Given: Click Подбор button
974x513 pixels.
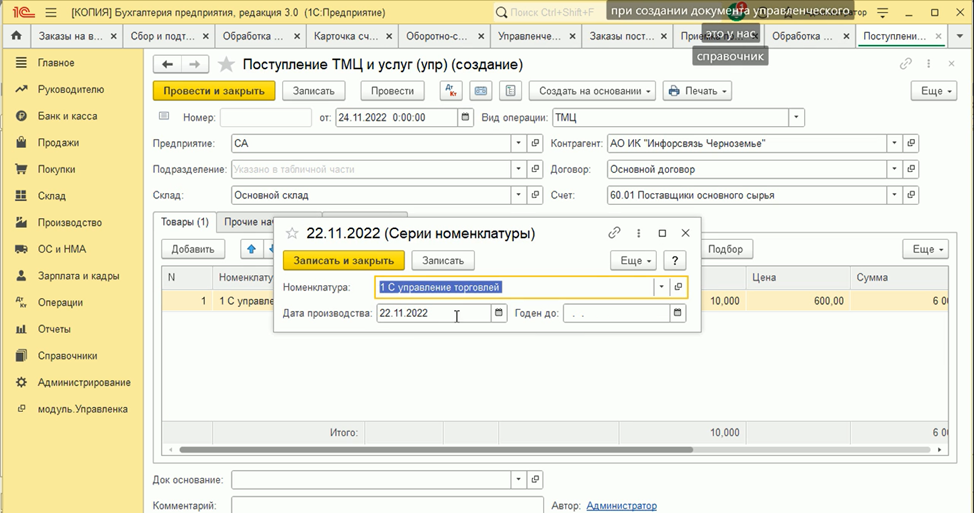Looking at the screenshot, I should coord(726,249).
